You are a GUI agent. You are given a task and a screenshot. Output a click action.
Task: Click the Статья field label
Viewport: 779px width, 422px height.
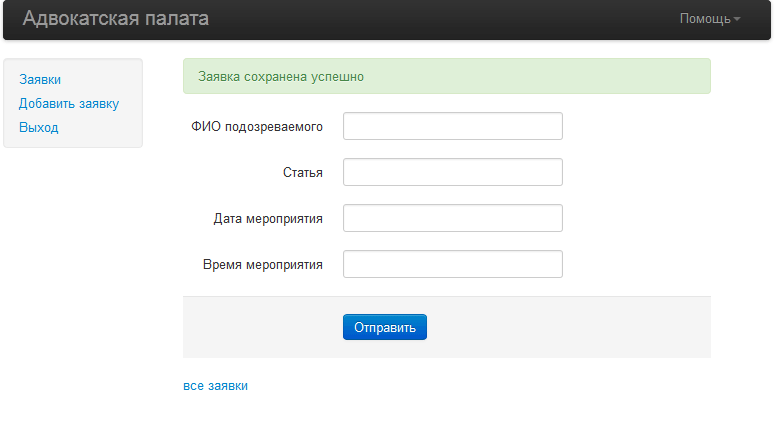pos(303,172)
